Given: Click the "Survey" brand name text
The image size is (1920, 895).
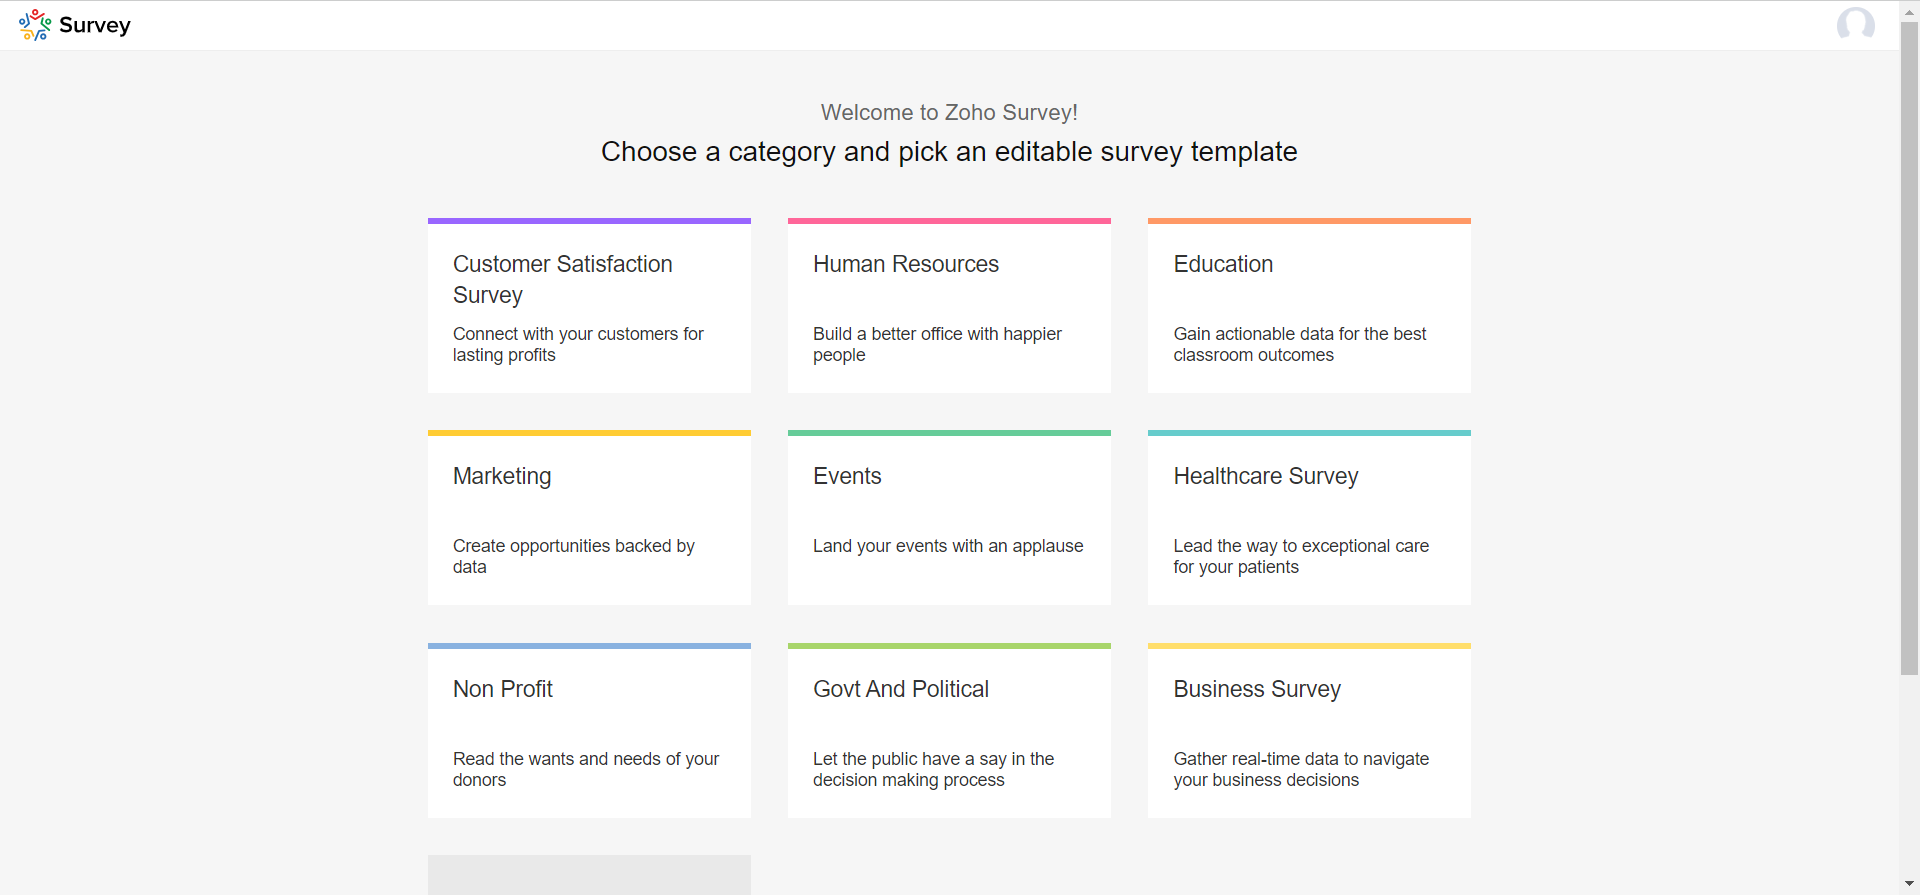Looking at the screenshot, I should pos(95,25).
